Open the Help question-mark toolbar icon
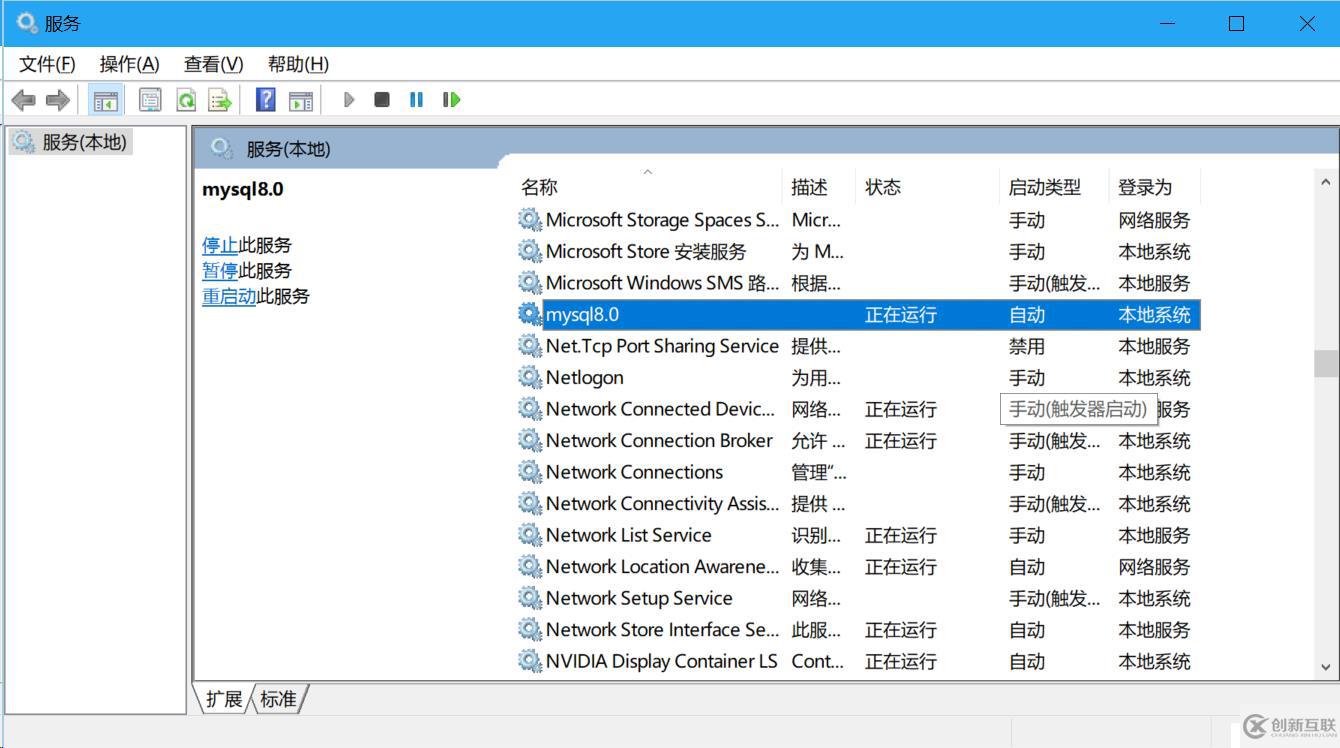The image size is (1340, 748). pyautogui.click(x=265, y=100)
